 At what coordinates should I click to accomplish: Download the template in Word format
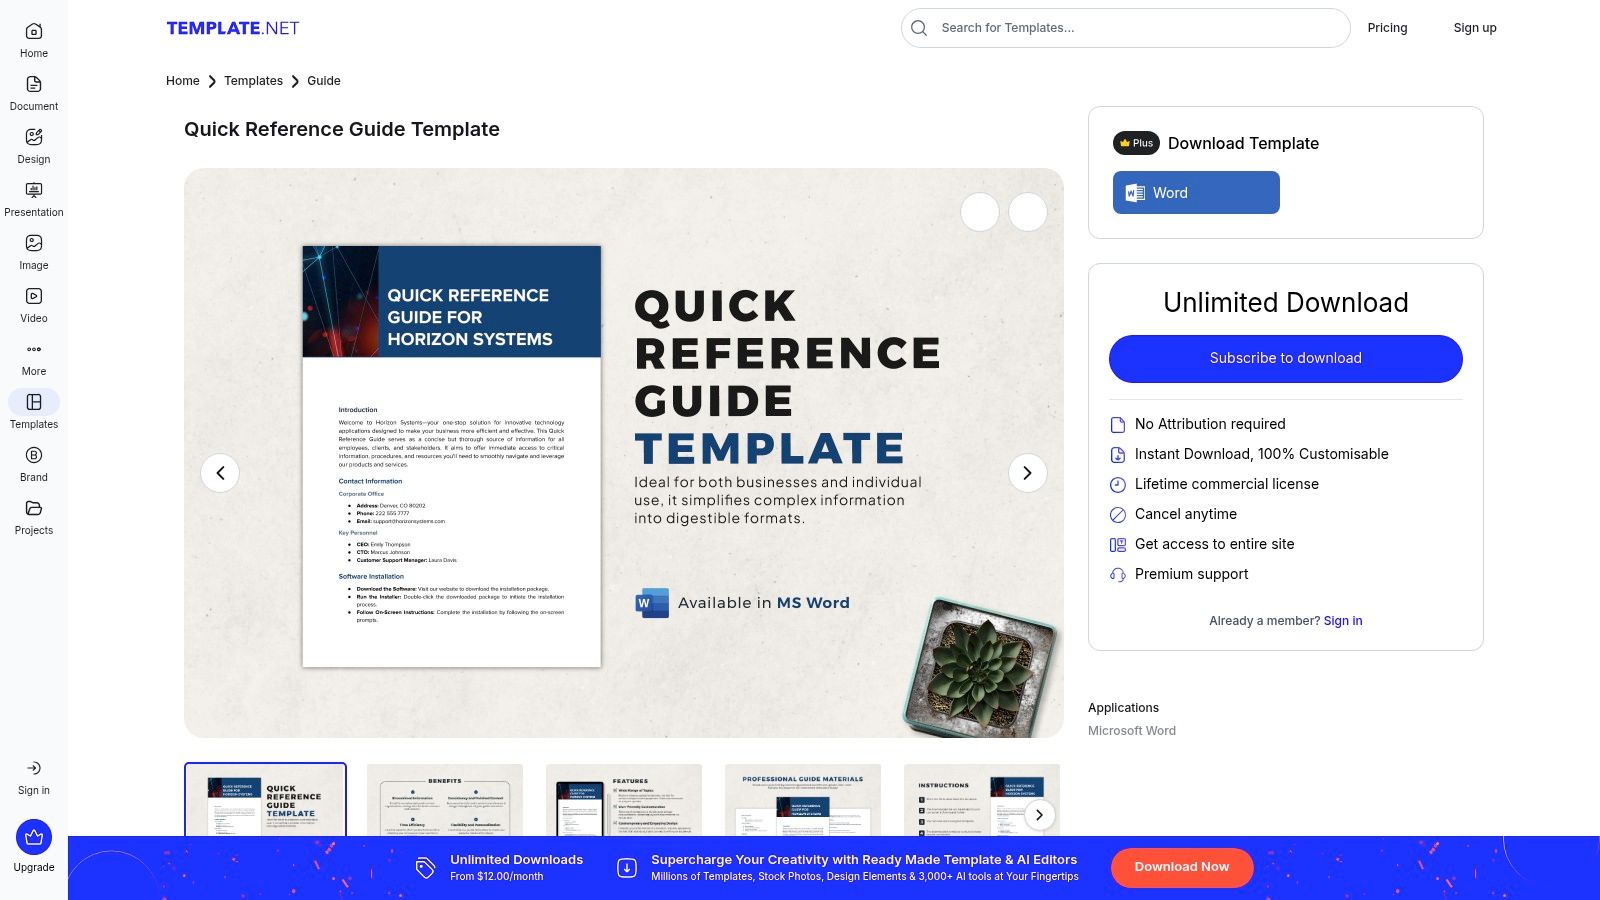tap(1195, 192)
